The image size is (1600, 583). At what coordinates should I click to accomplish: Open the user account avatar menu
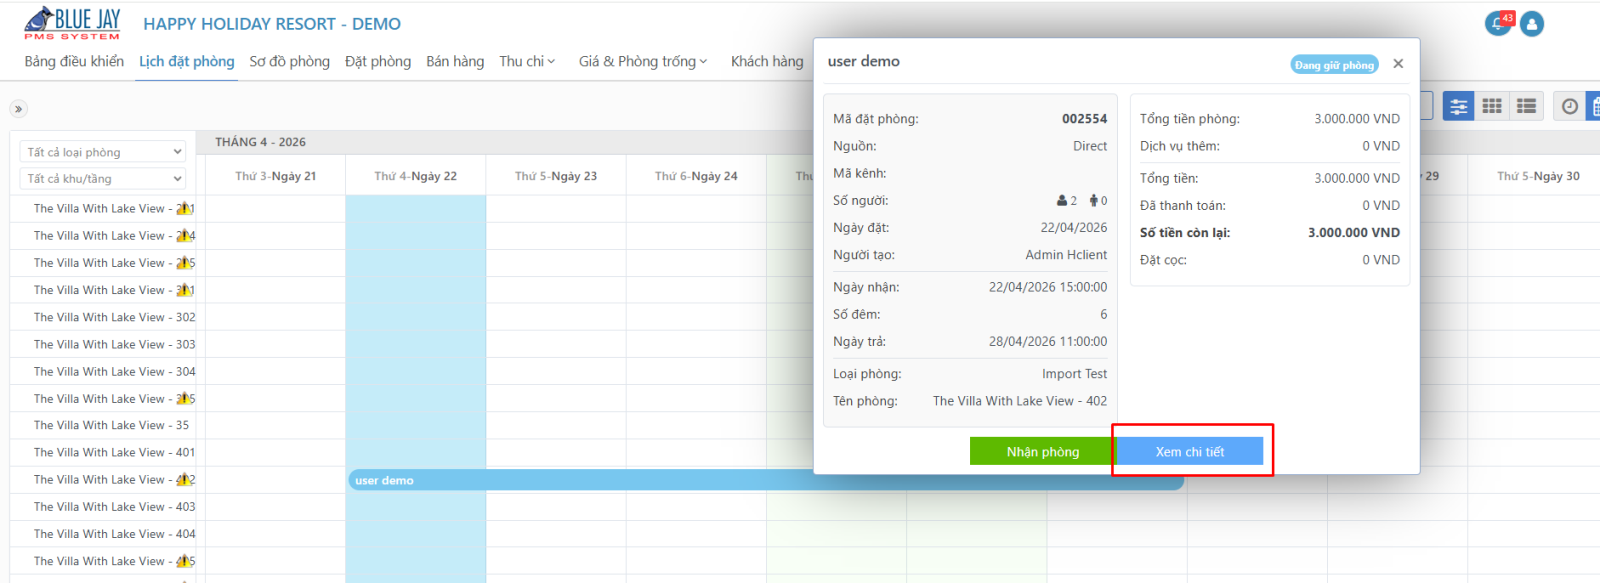pos(1532,24)
